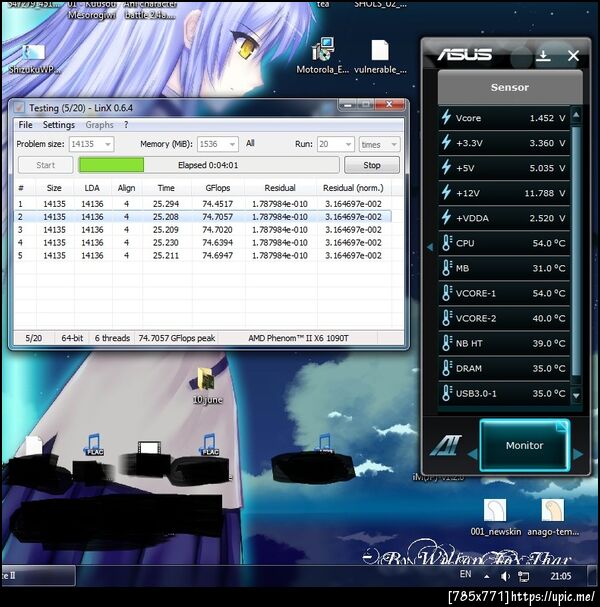This screenshot has height=607, width=600.
Task: Open the Memory (MiB) dropdown
Action: coord(218,144)
